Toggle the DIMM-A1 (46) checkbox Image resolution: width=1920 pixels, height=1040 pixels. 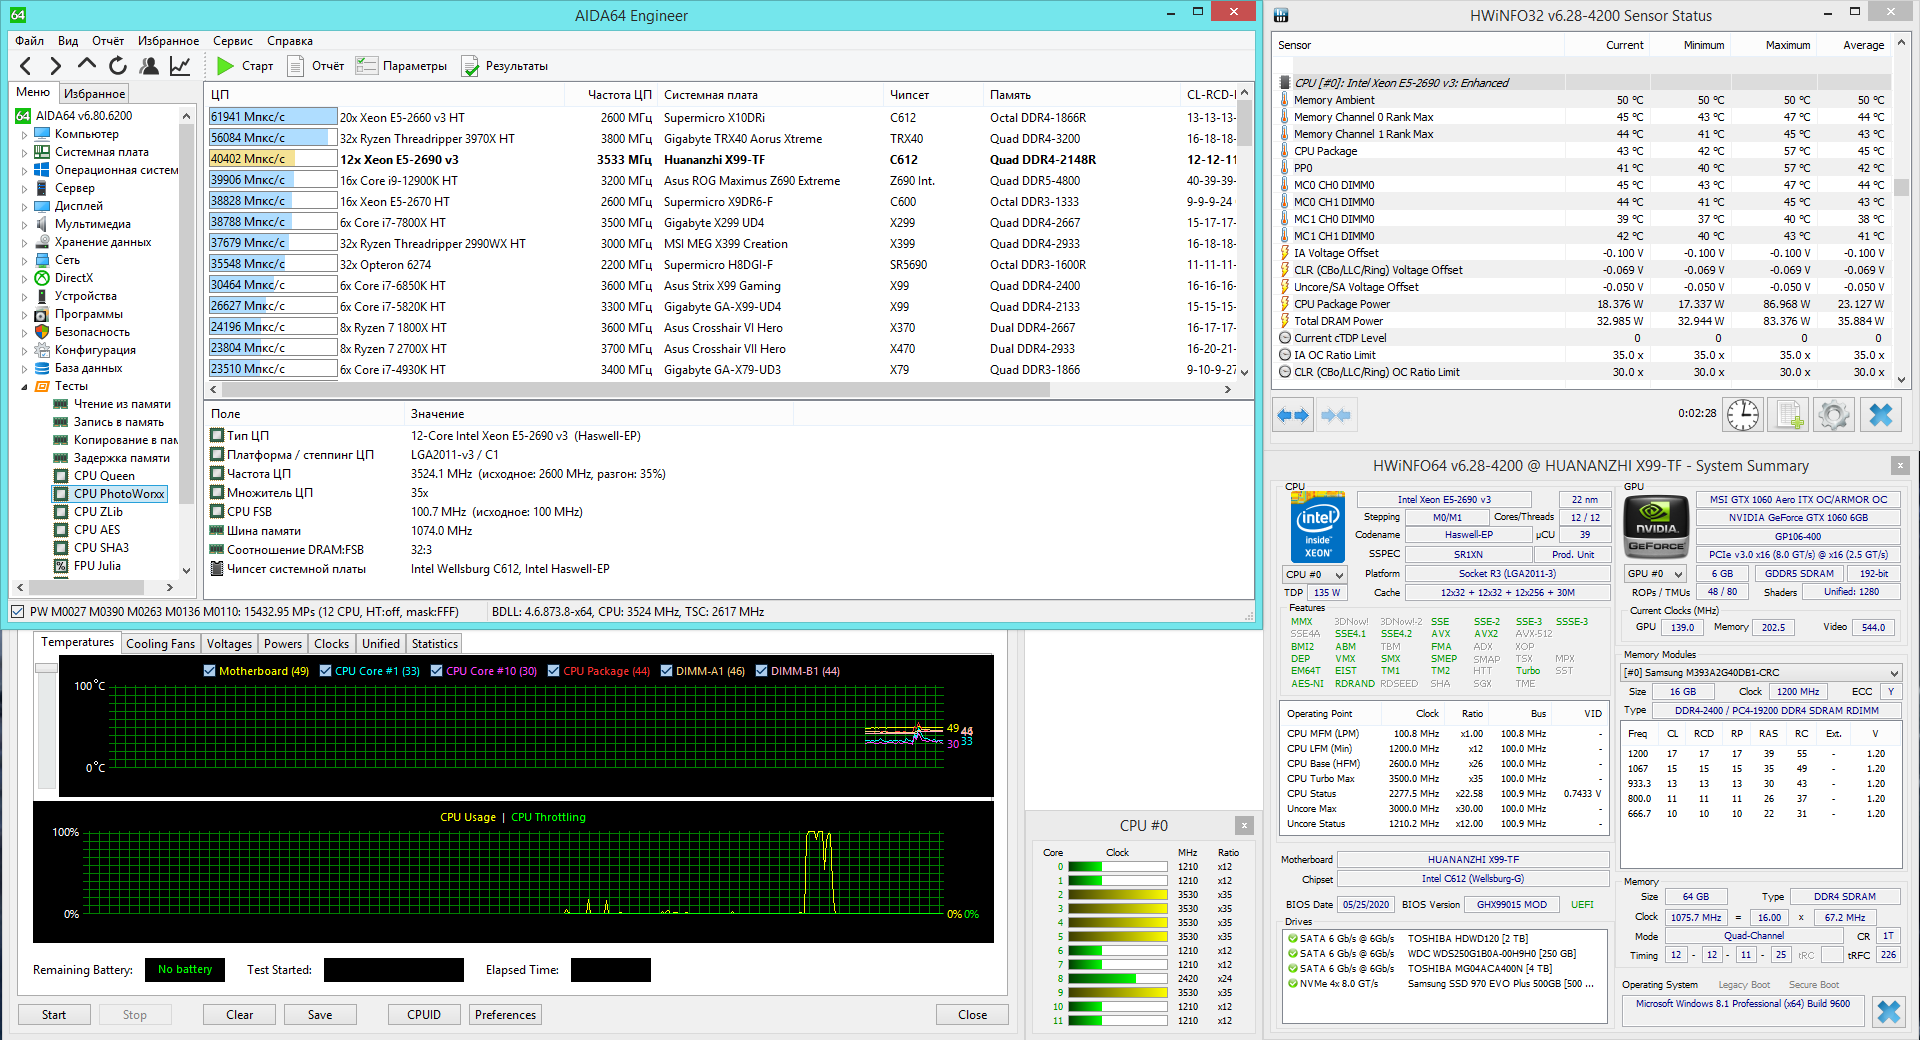pyautogui.click(x=666, y=671)
